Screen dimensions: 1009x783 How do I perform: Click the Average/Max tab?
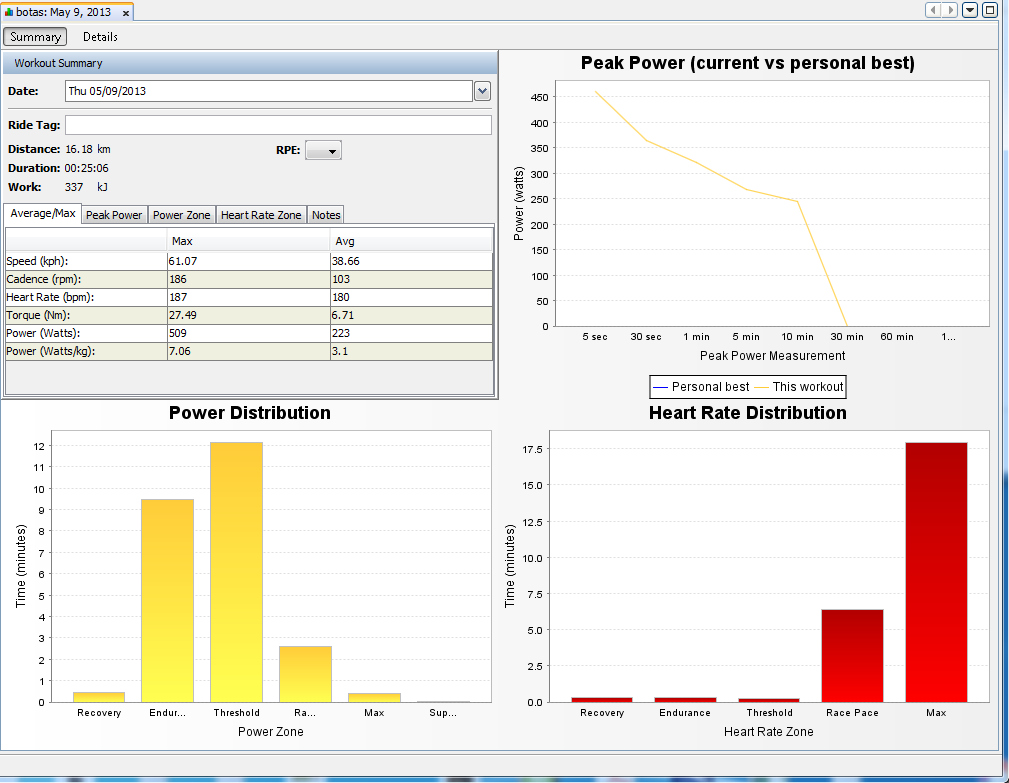(x=42, y=214)
